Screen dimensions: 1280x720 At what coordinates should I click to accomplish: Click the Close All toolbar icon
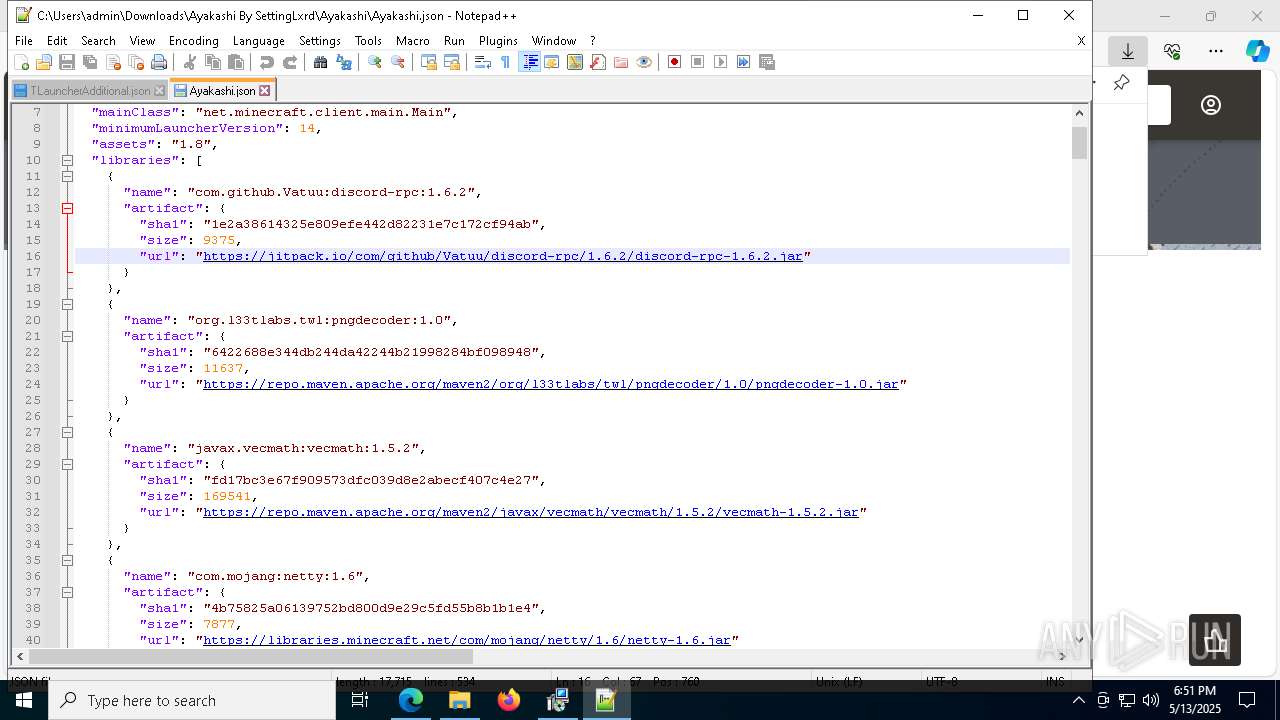(136, 62)
